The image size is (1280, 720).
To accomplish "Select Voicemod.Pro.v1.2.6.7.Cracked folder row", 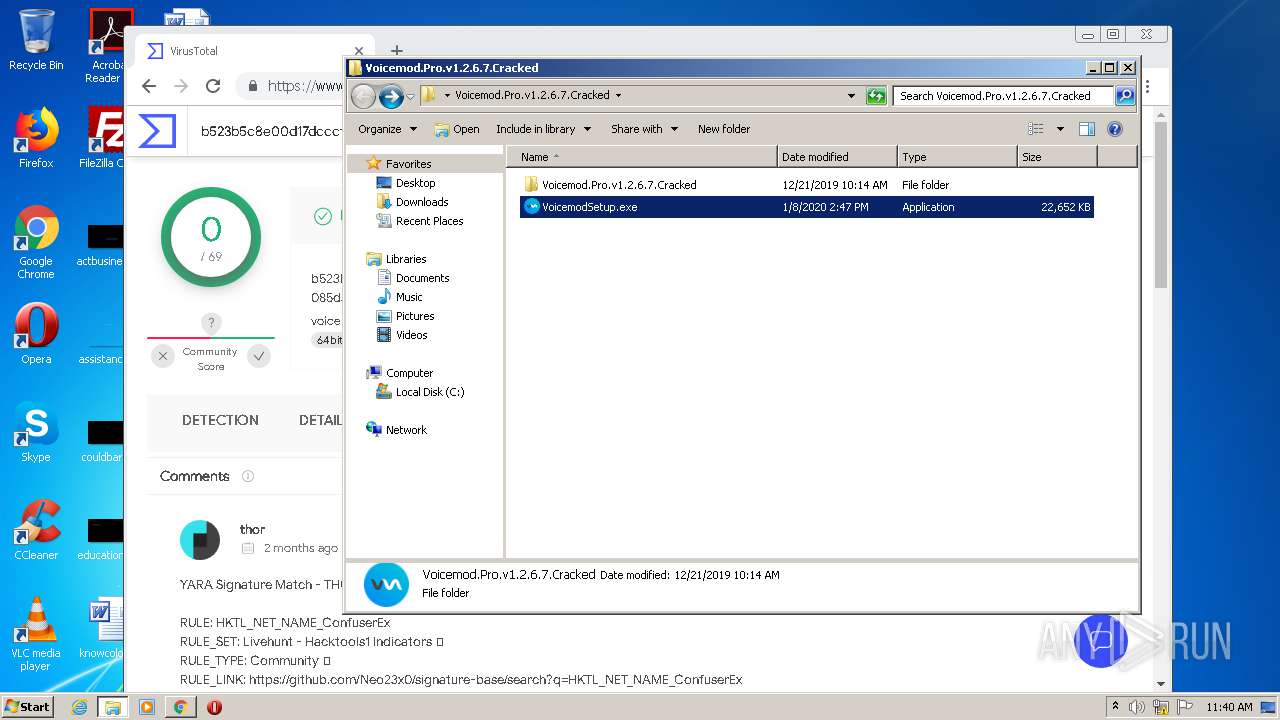I will pyautogui.click(x=806, y=185).
